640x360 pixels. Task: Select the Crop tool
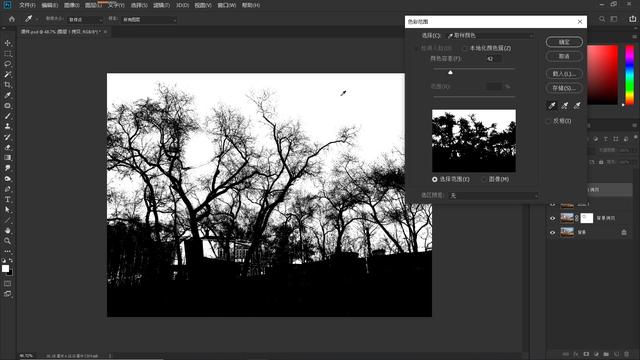tap(7, 85)
